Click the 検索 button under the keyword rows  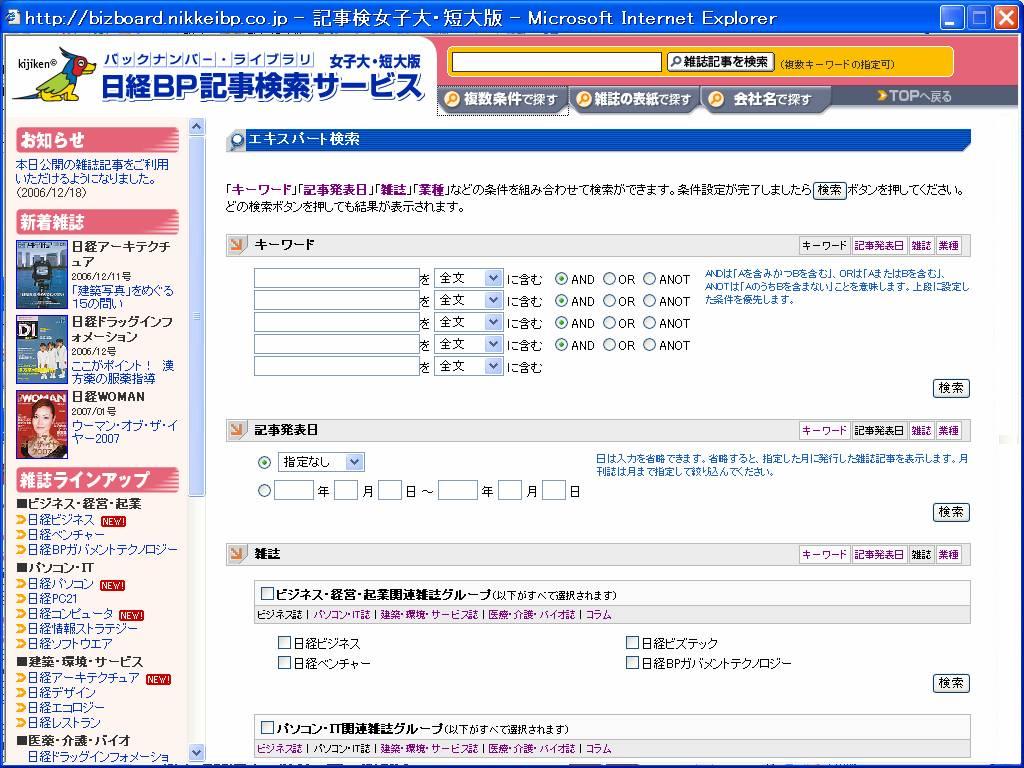tap(951, 388)
